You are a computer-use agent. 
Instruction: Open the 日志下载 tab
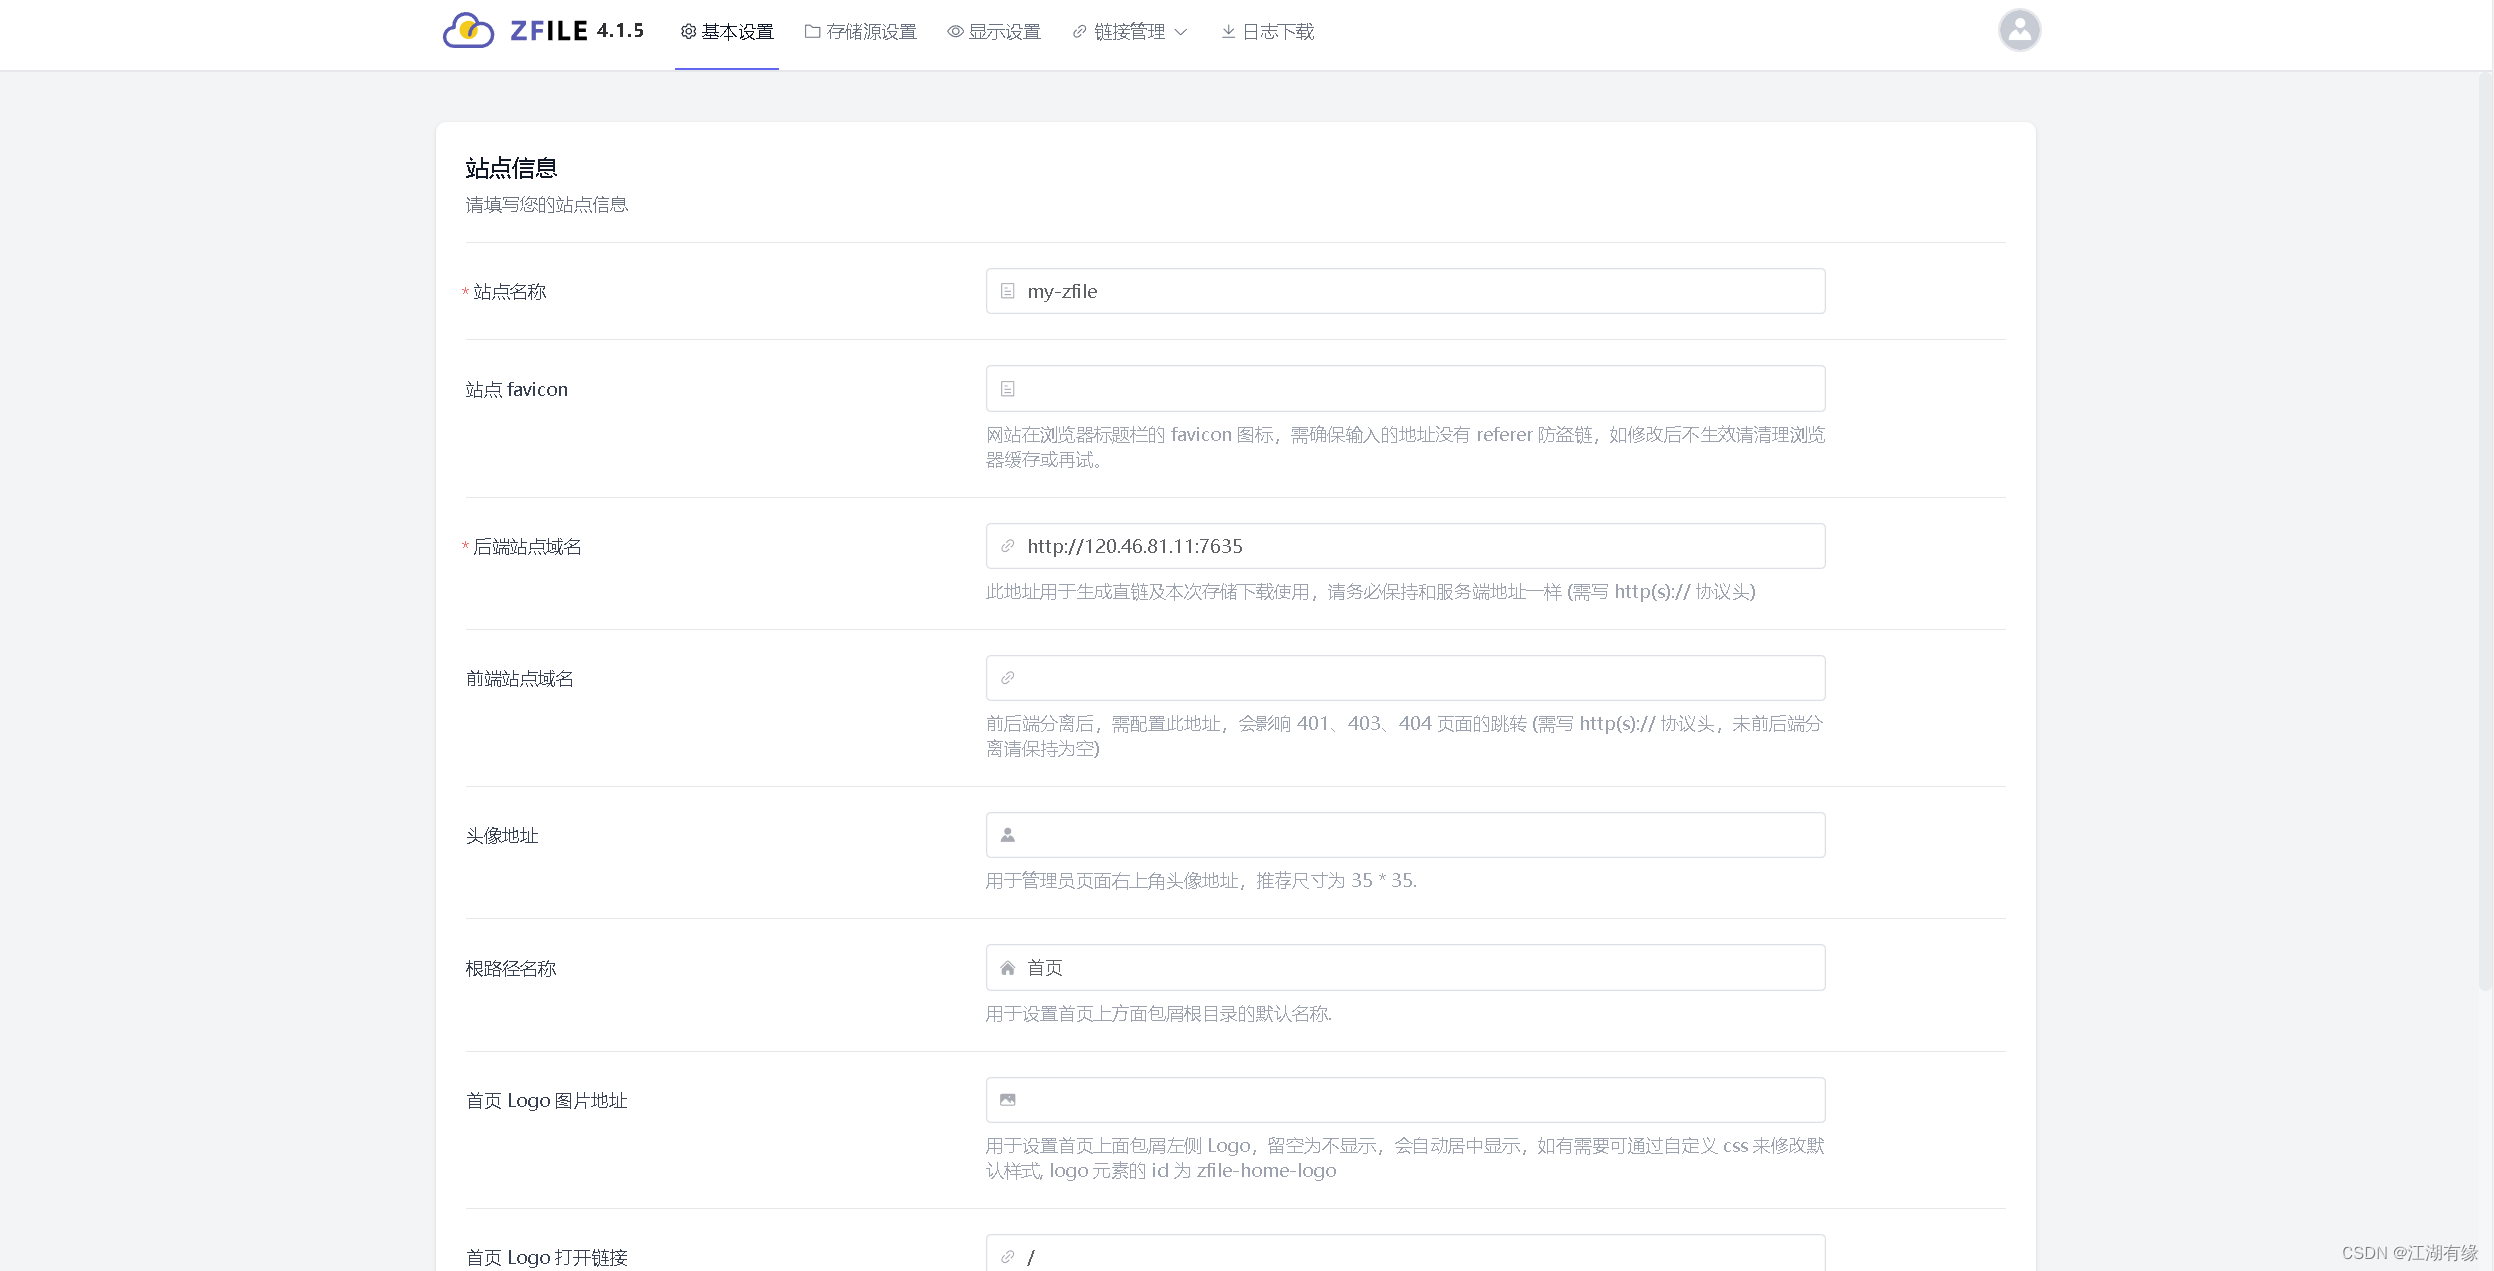tap(1267, 32)
